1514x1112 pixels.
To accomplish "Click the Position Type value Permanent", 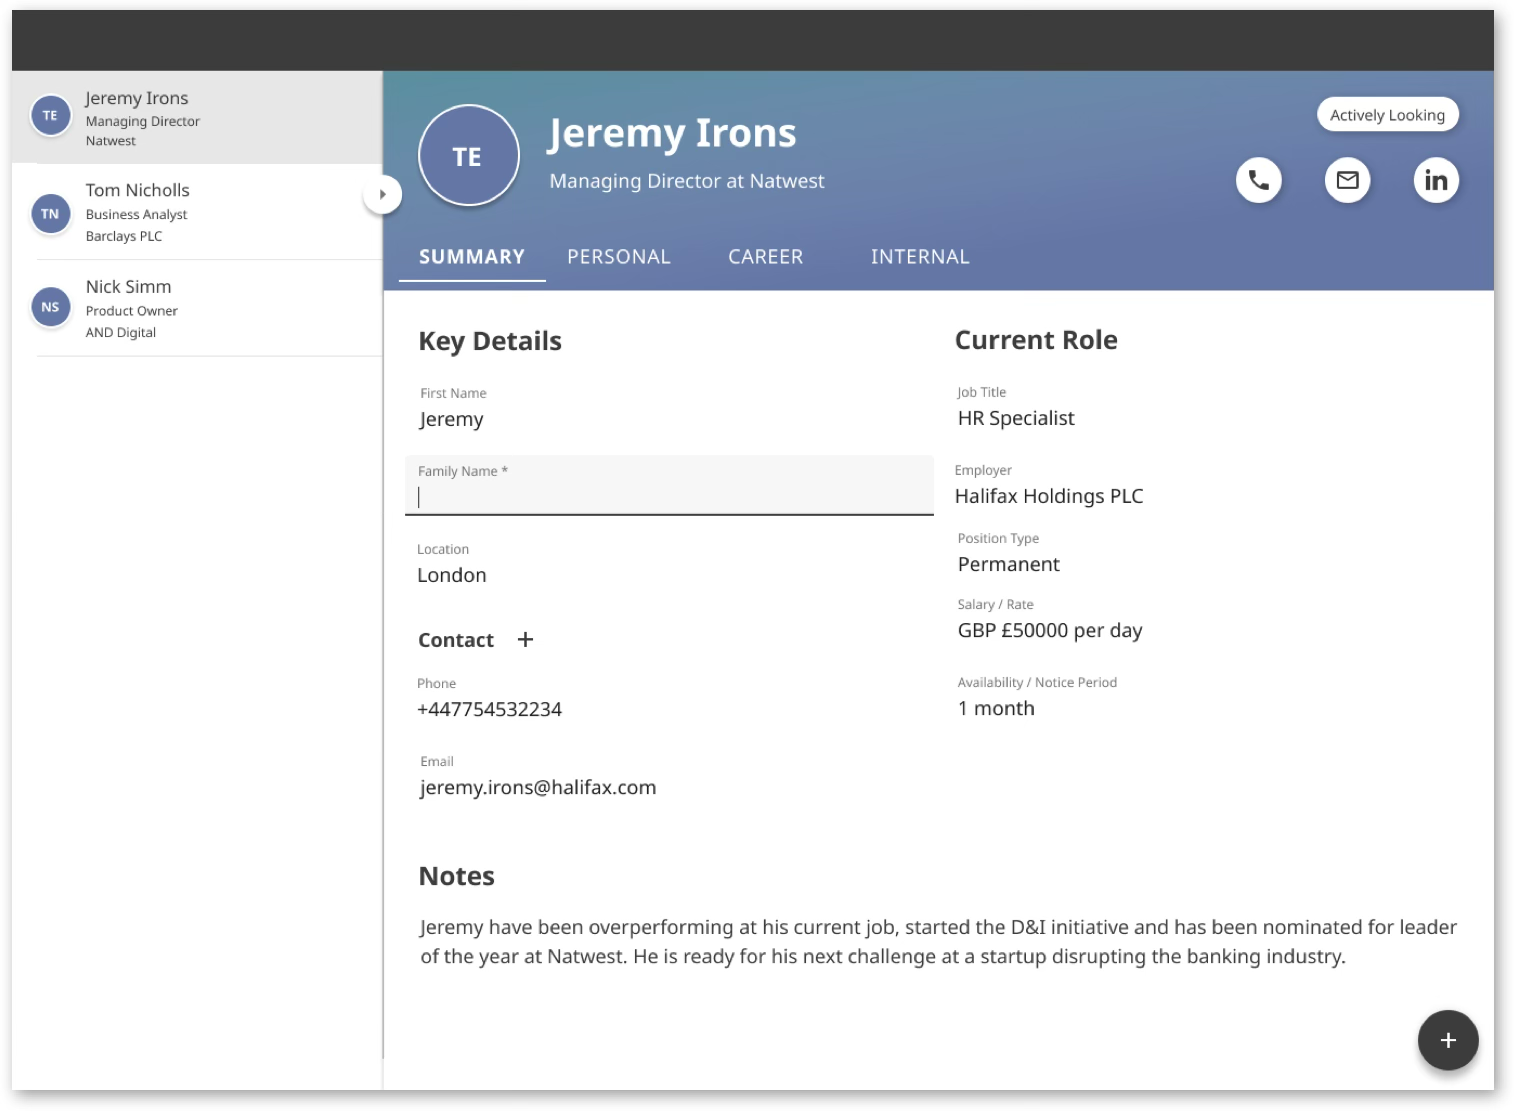I will point(1009,564).
